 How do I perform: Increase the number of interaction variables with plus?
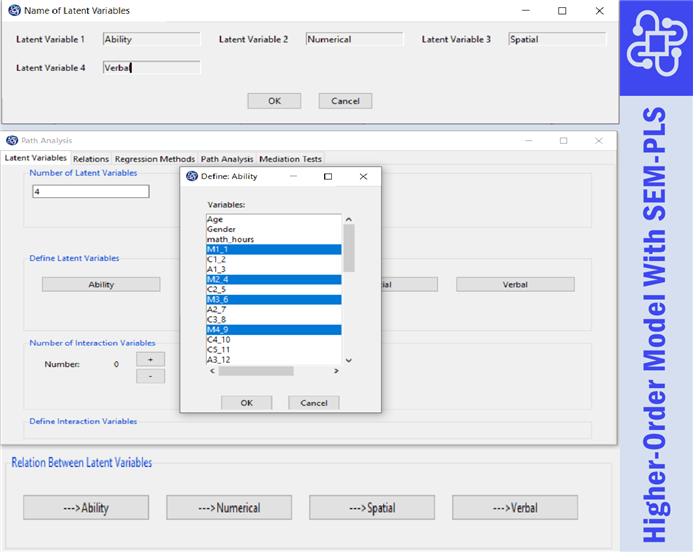150,359
